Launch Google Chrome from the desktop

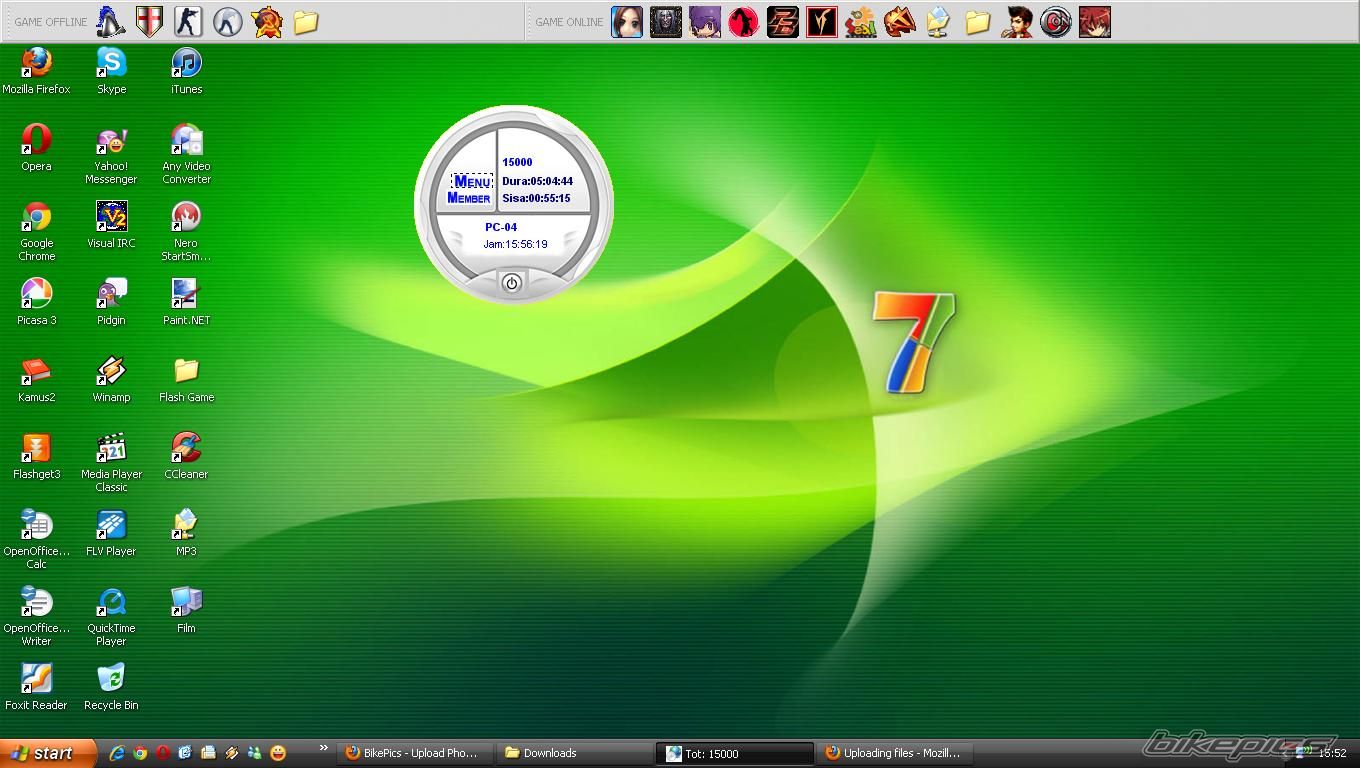(36, 218)
